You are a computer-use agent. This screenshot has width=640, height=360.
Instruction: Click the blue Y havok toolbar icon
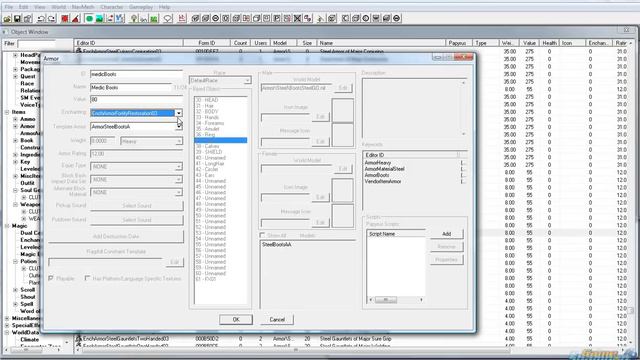tap(120, 18)
